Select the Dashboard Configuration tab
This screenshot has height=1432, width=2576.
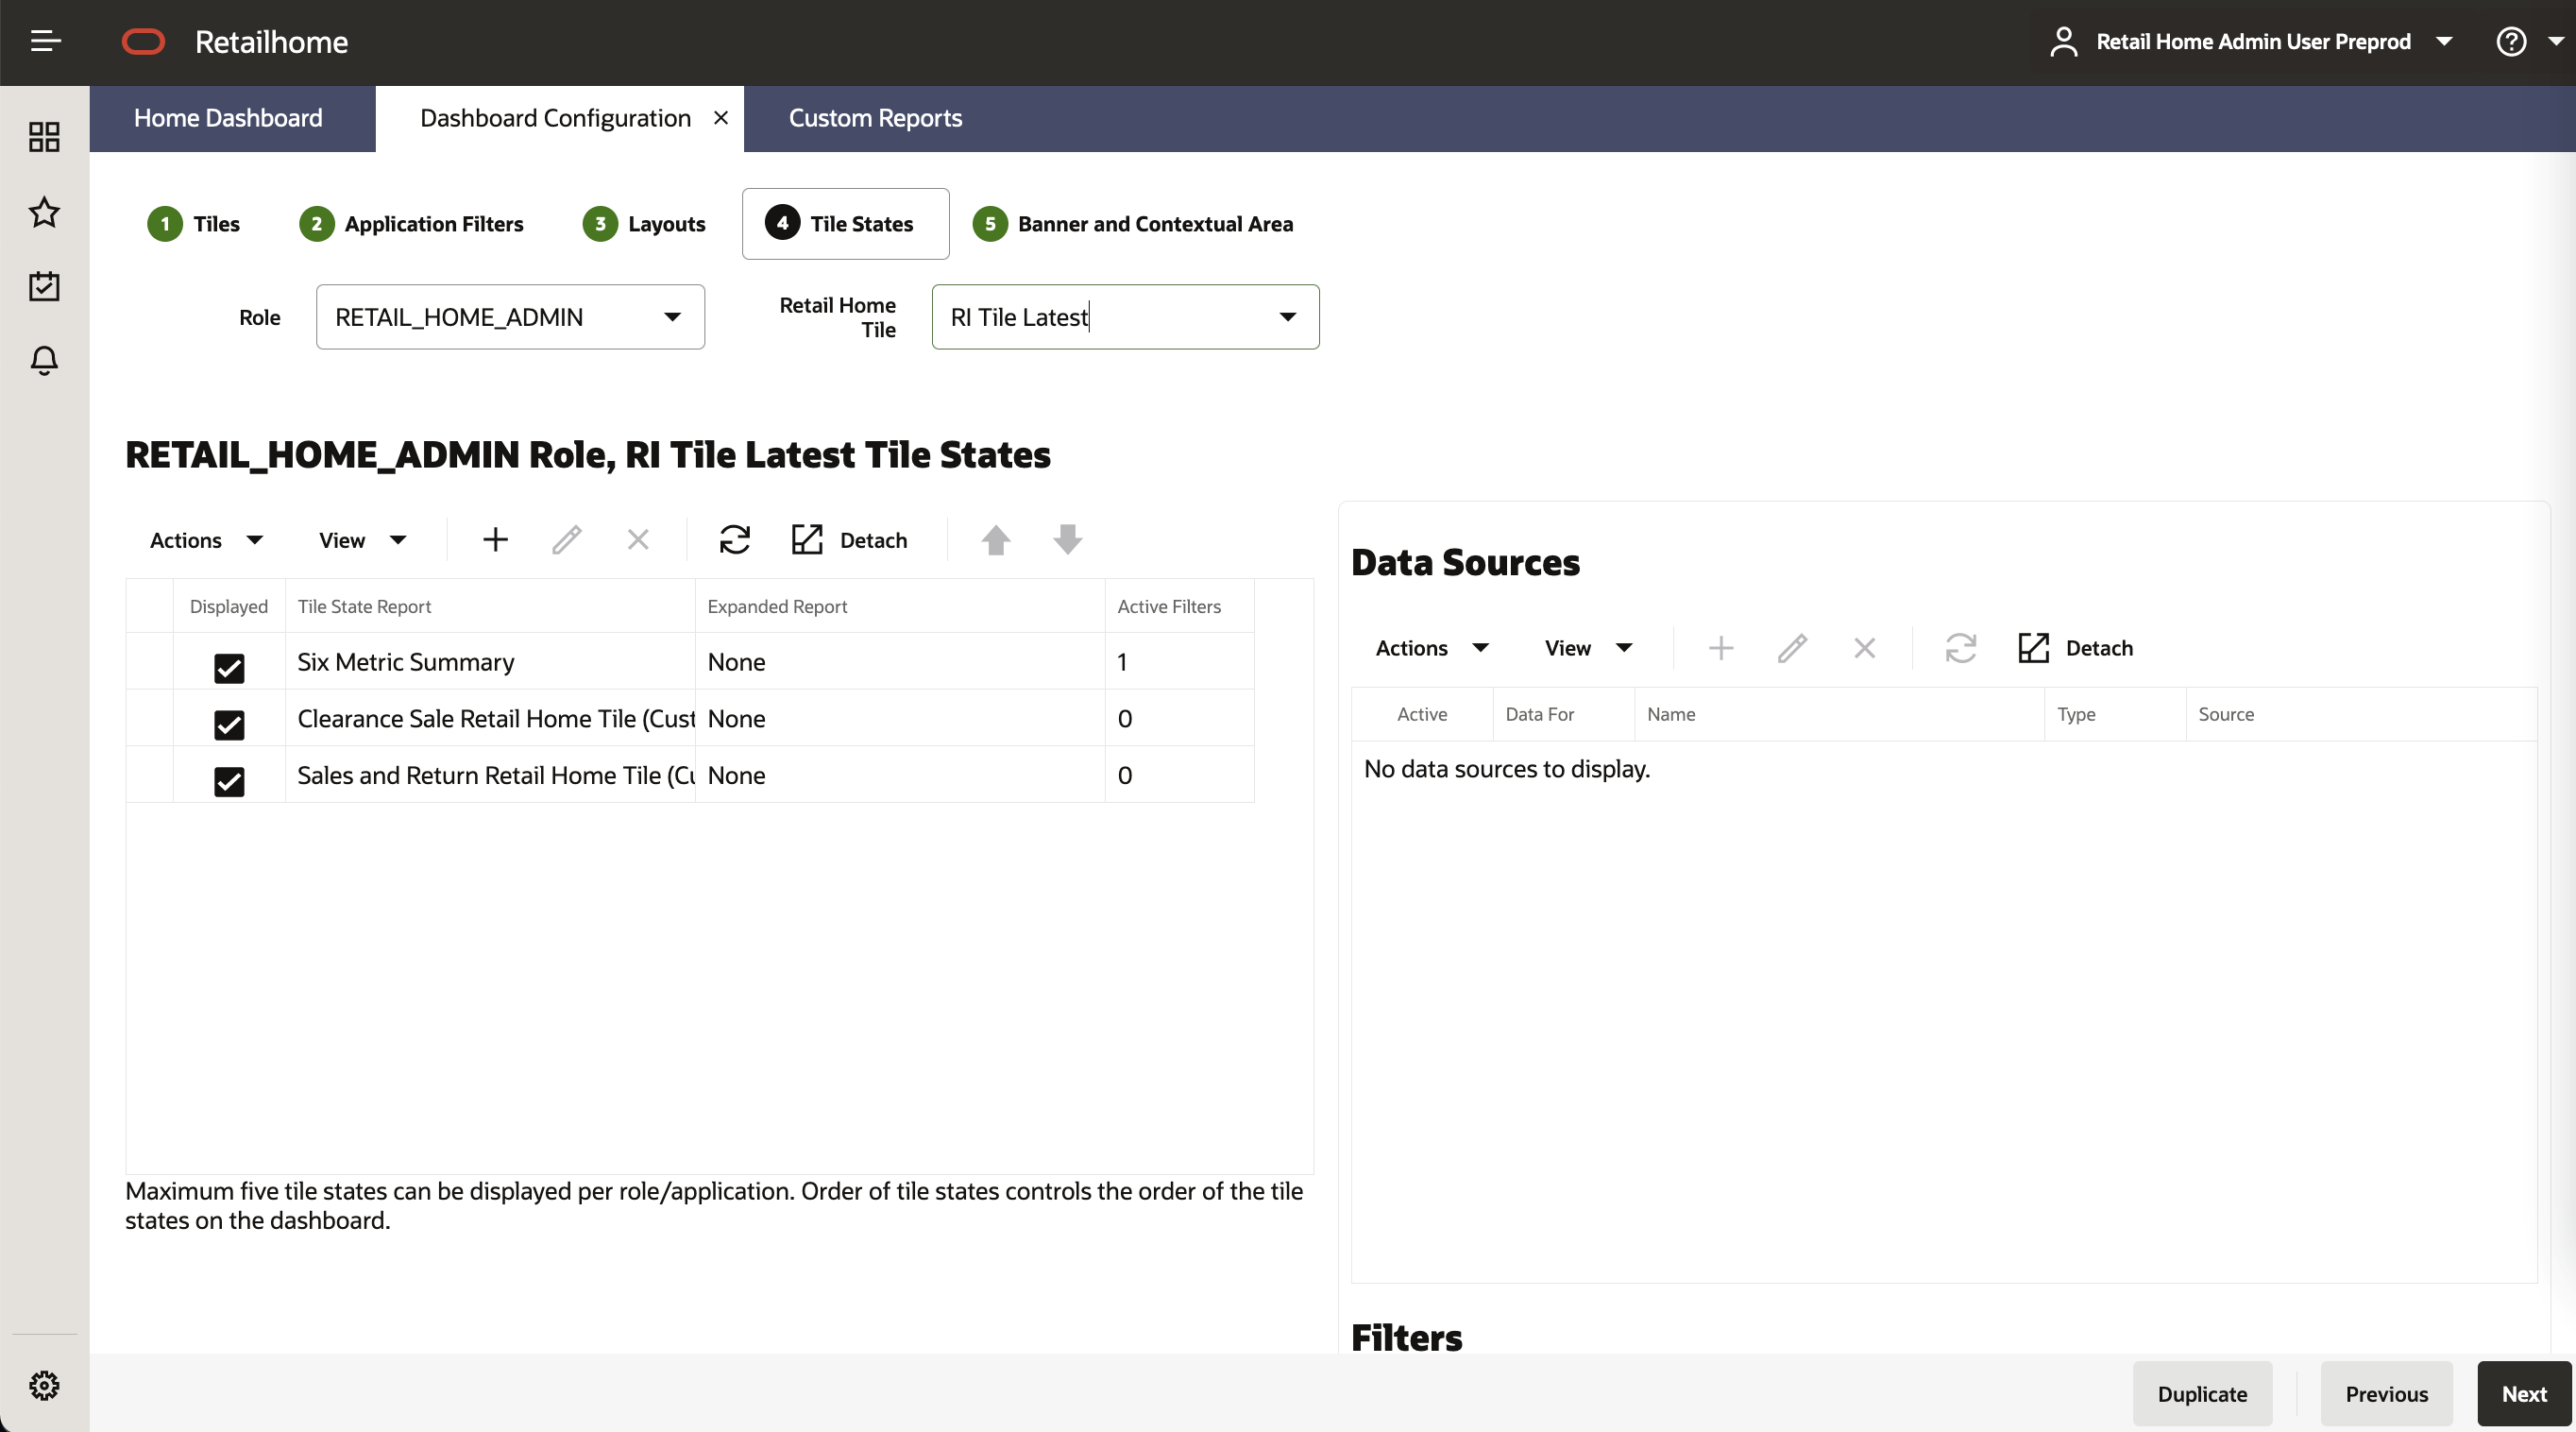point(555,118)
